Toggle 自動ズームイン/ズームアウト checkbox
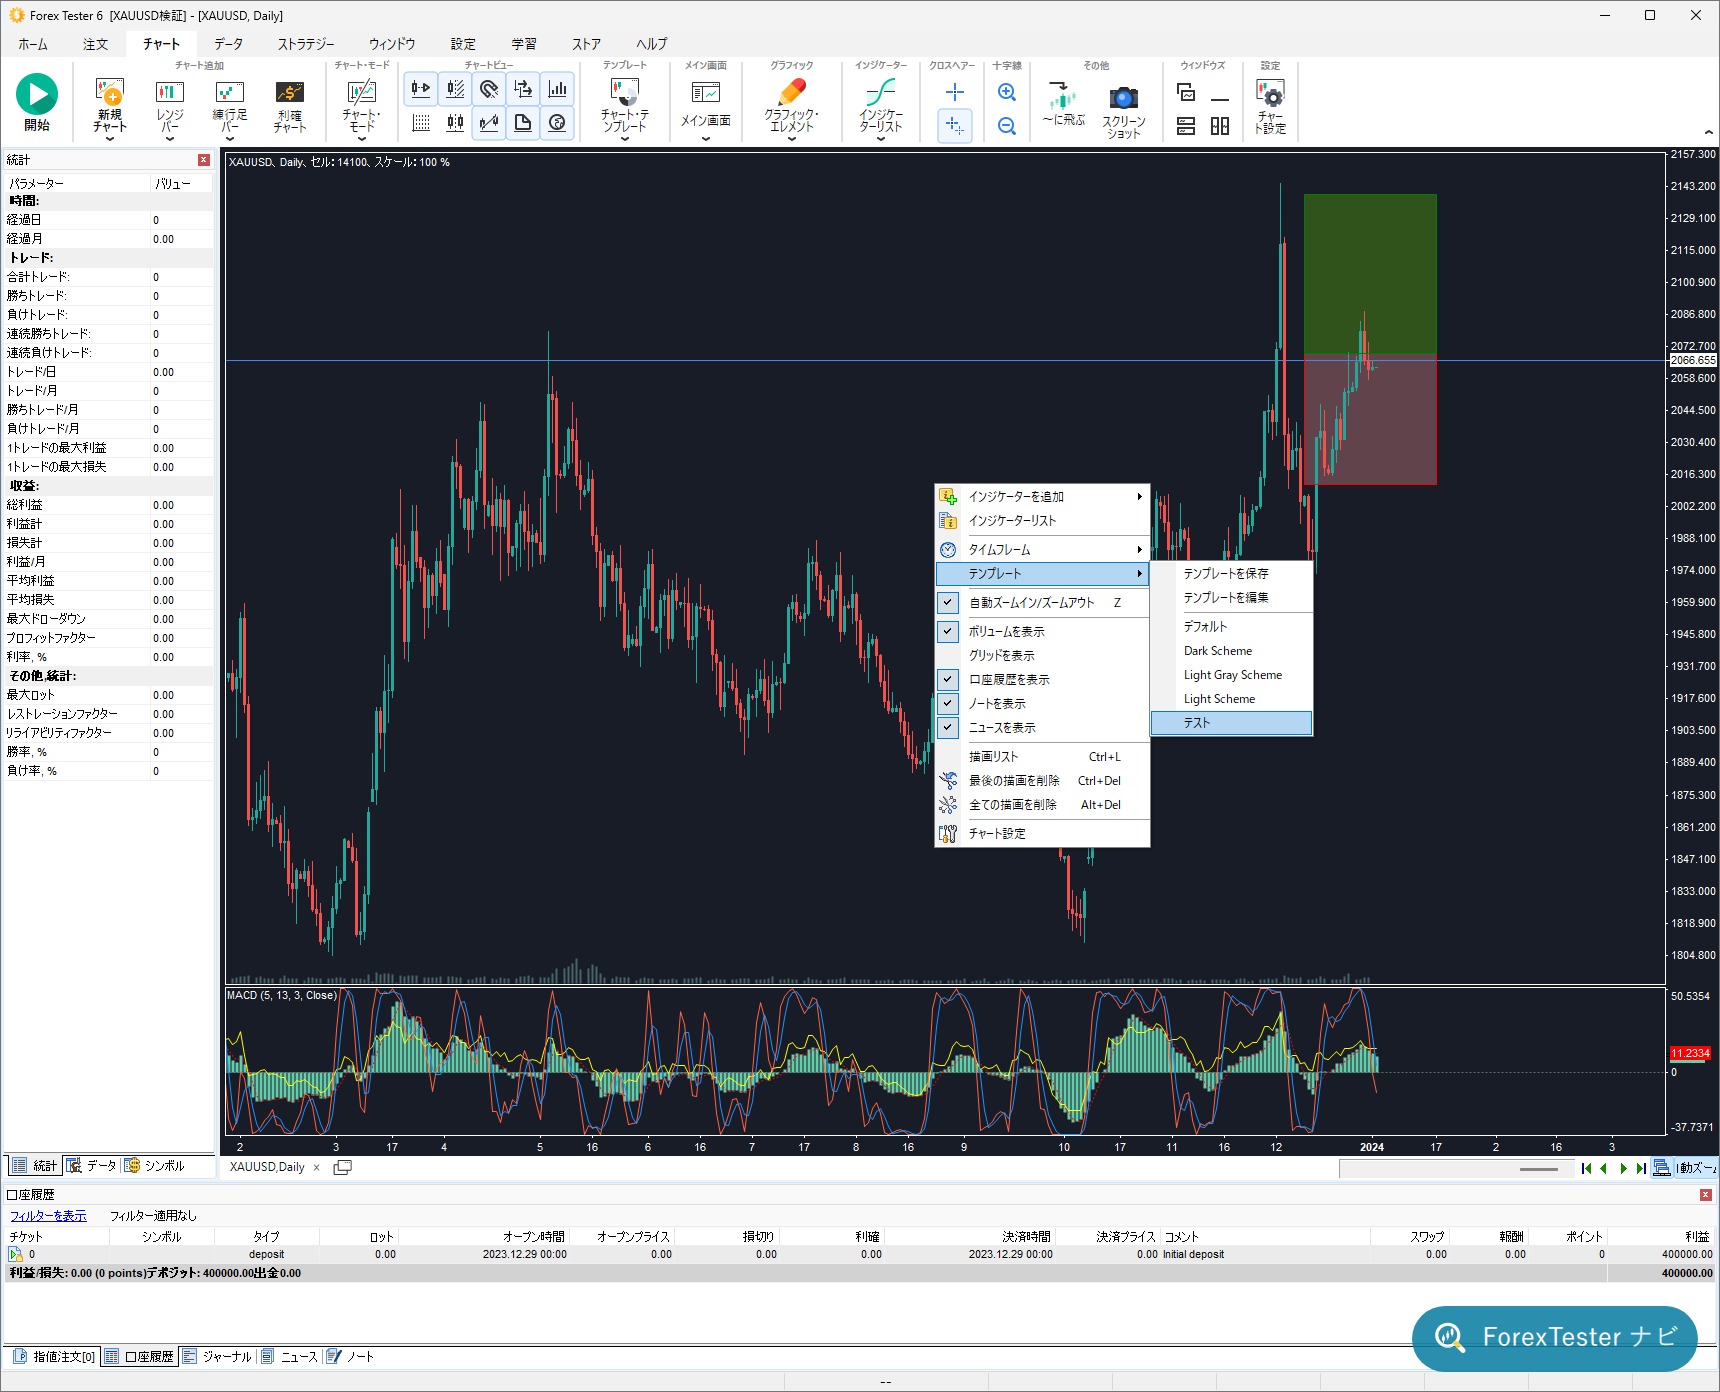The width and height of the screenshot is (1720, 1392). pyautogui.click(x=948, y=602)
